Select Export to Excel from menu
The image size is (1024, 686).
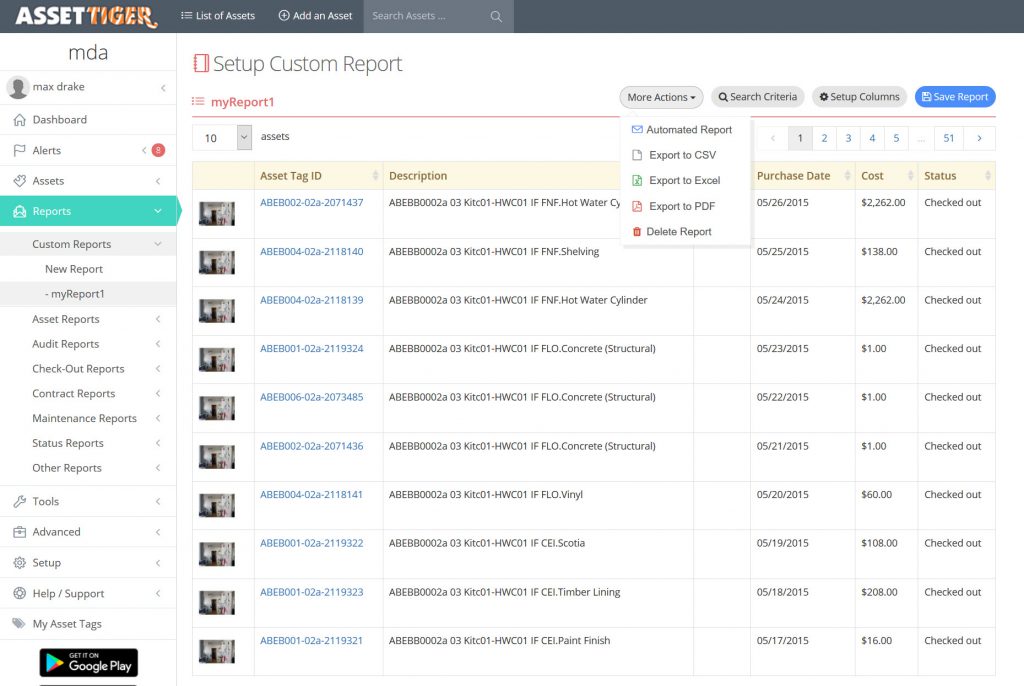pos(684,181)
